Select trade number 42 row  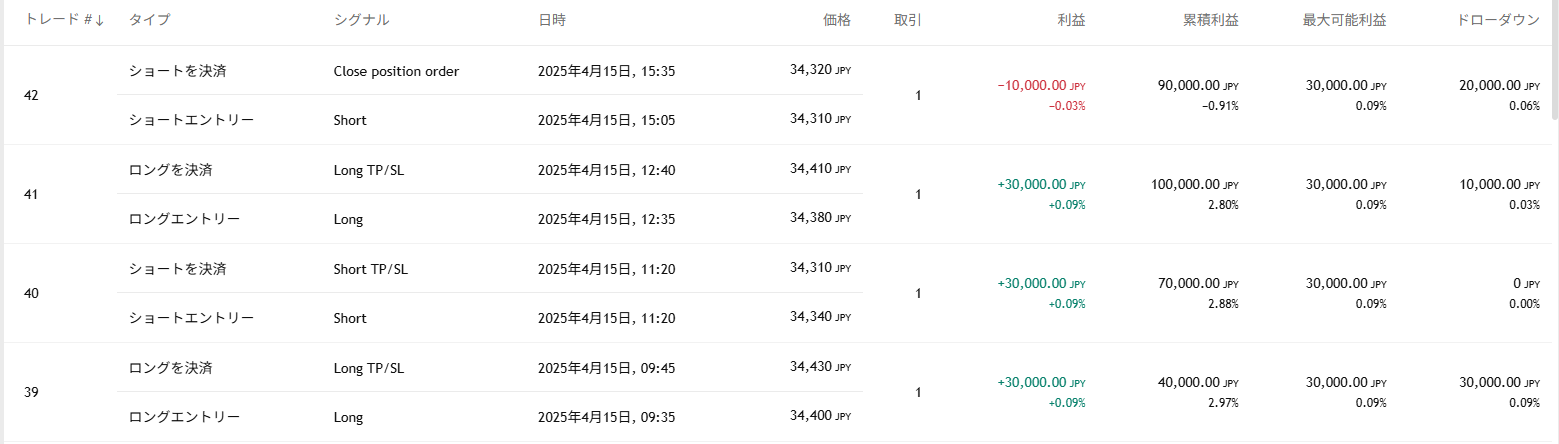point(31,96)
